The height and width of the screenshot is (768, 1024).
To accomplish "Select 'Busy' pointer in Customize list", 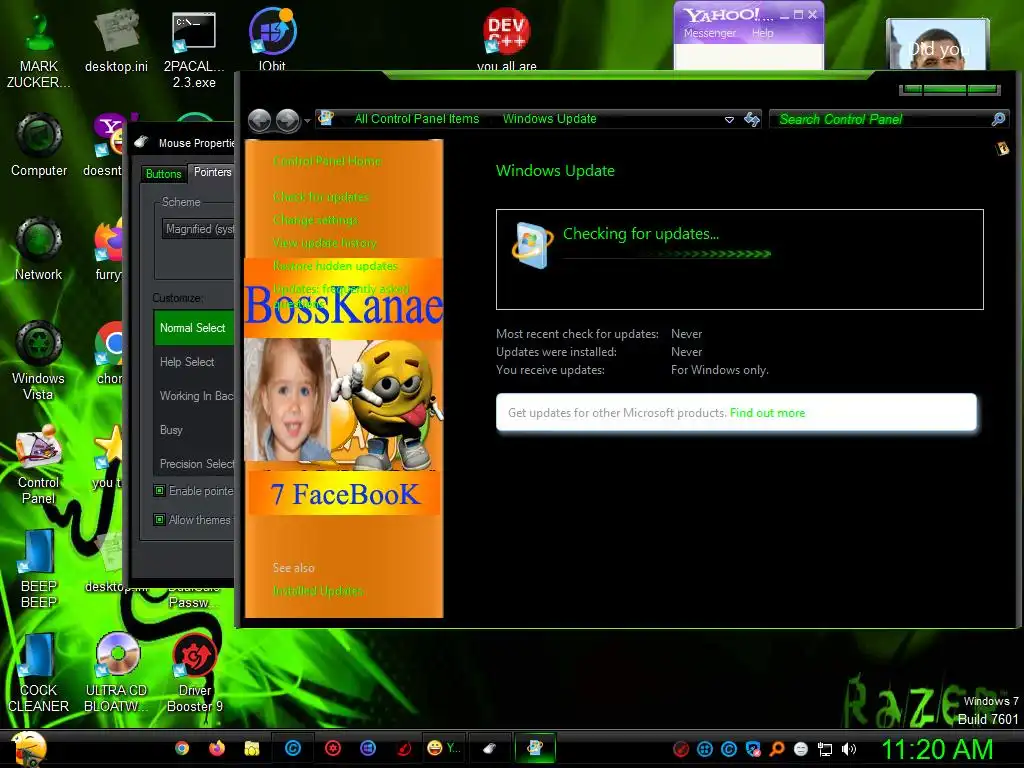I will click(x=194, y=430).
